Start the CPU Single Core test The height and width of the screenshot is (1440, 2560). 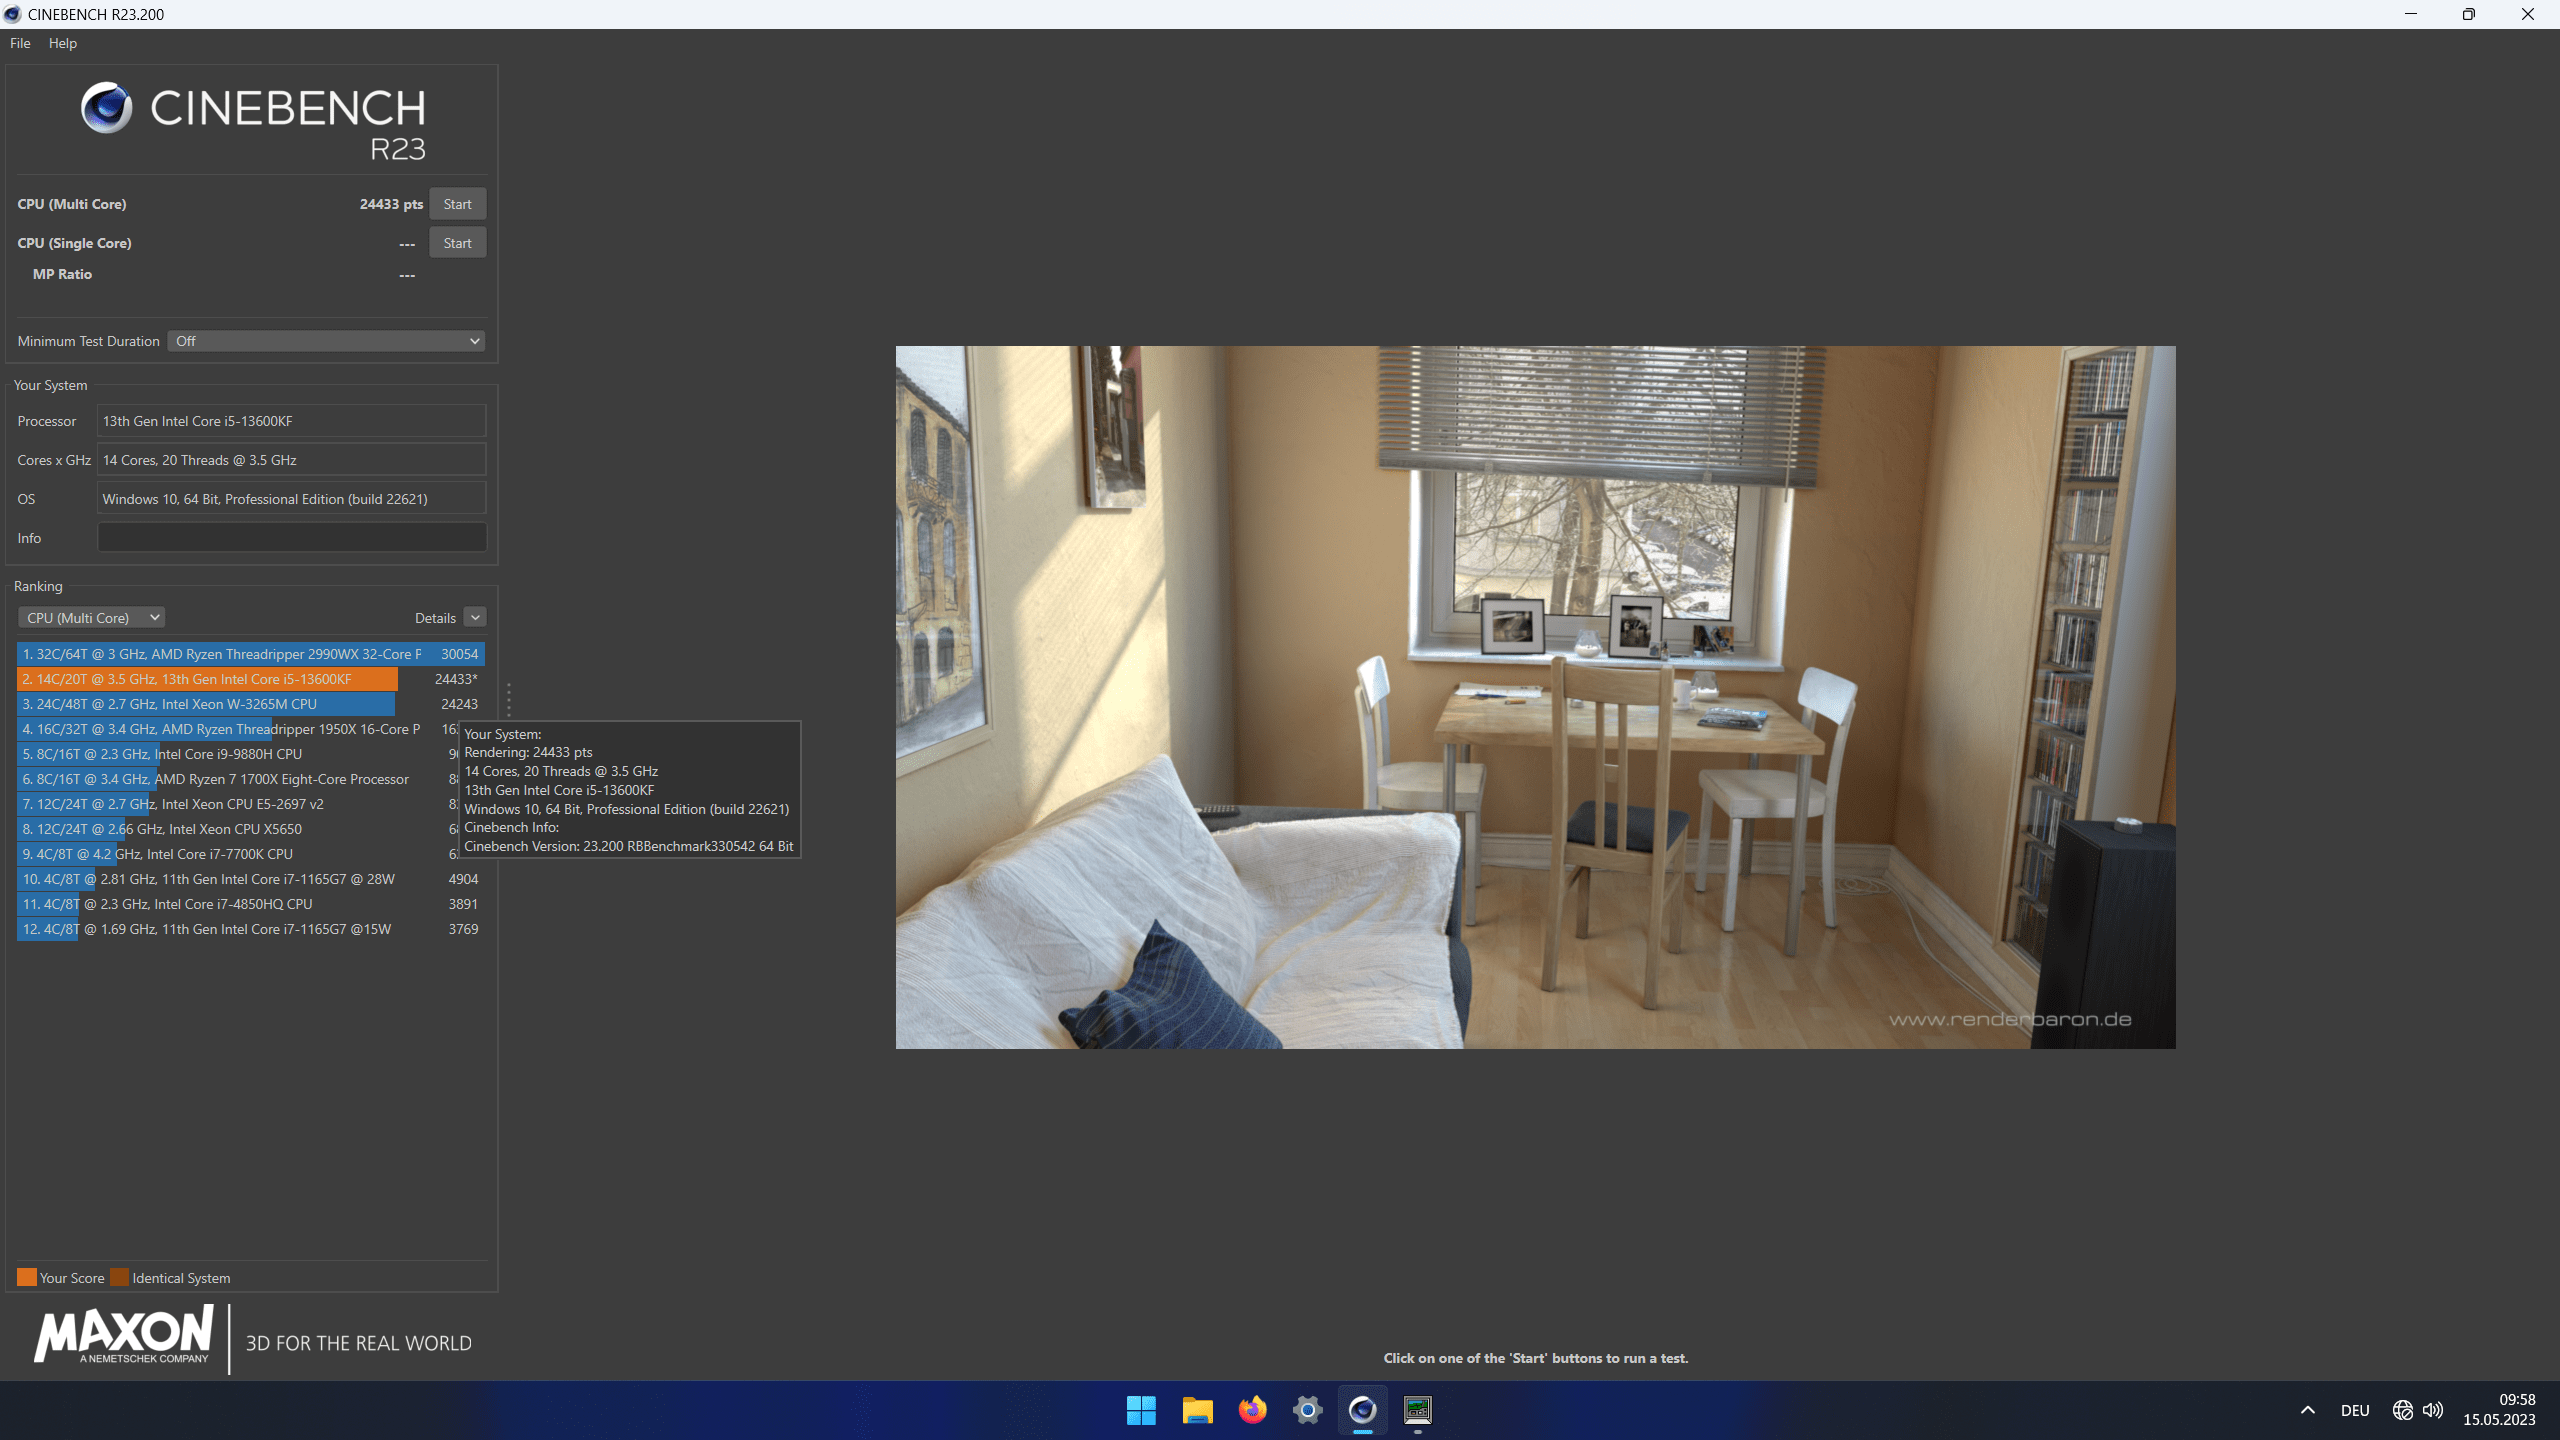[x=457, y=243]
